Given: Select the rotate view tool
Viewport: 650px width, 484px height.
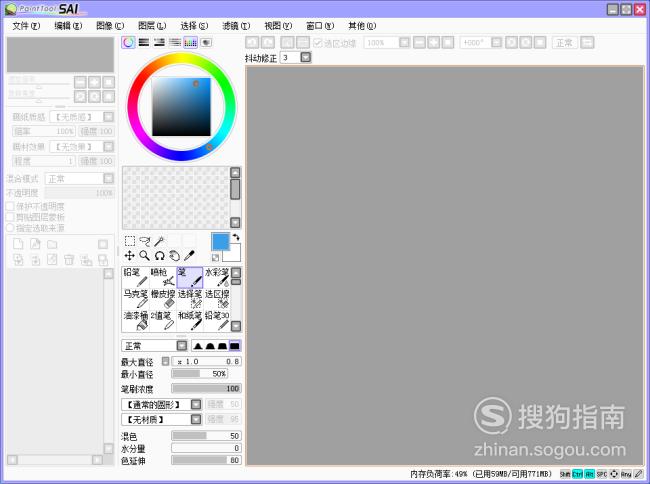Looking at the screenshot, I should pos(159,256).
